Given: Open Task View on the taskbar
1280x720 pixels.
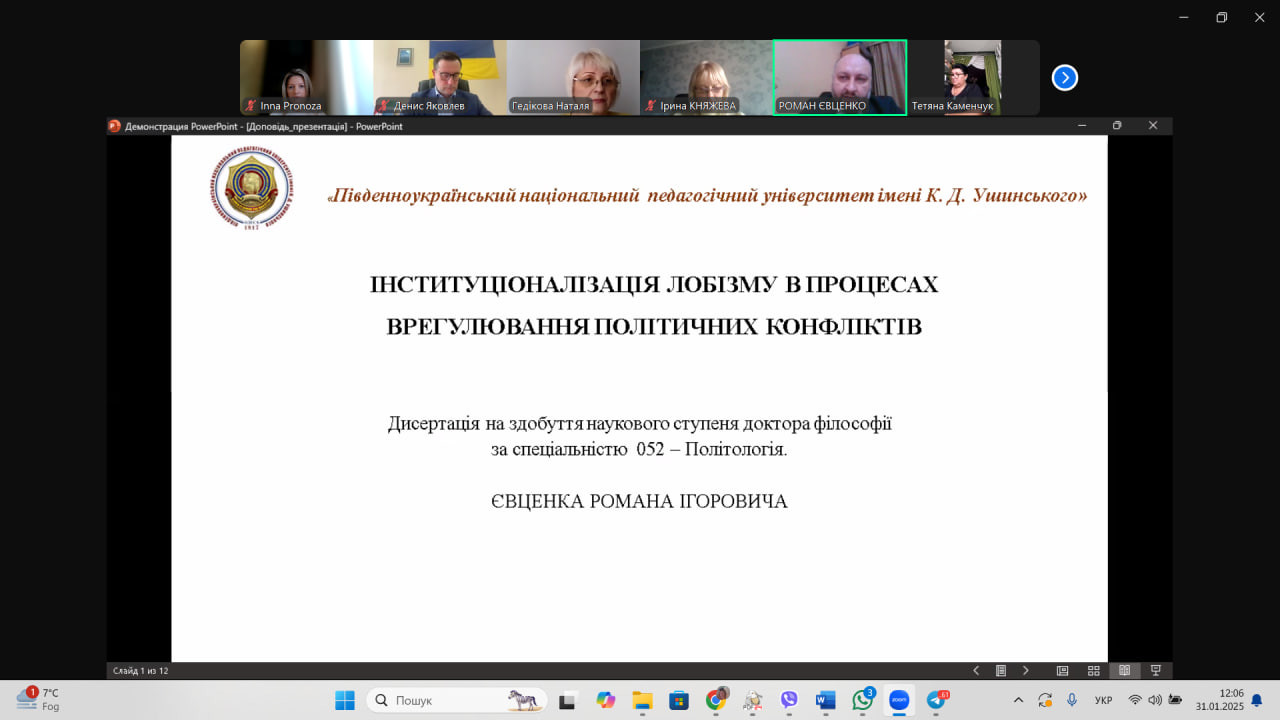Looking at the screenshot, I should pos(568,700).
